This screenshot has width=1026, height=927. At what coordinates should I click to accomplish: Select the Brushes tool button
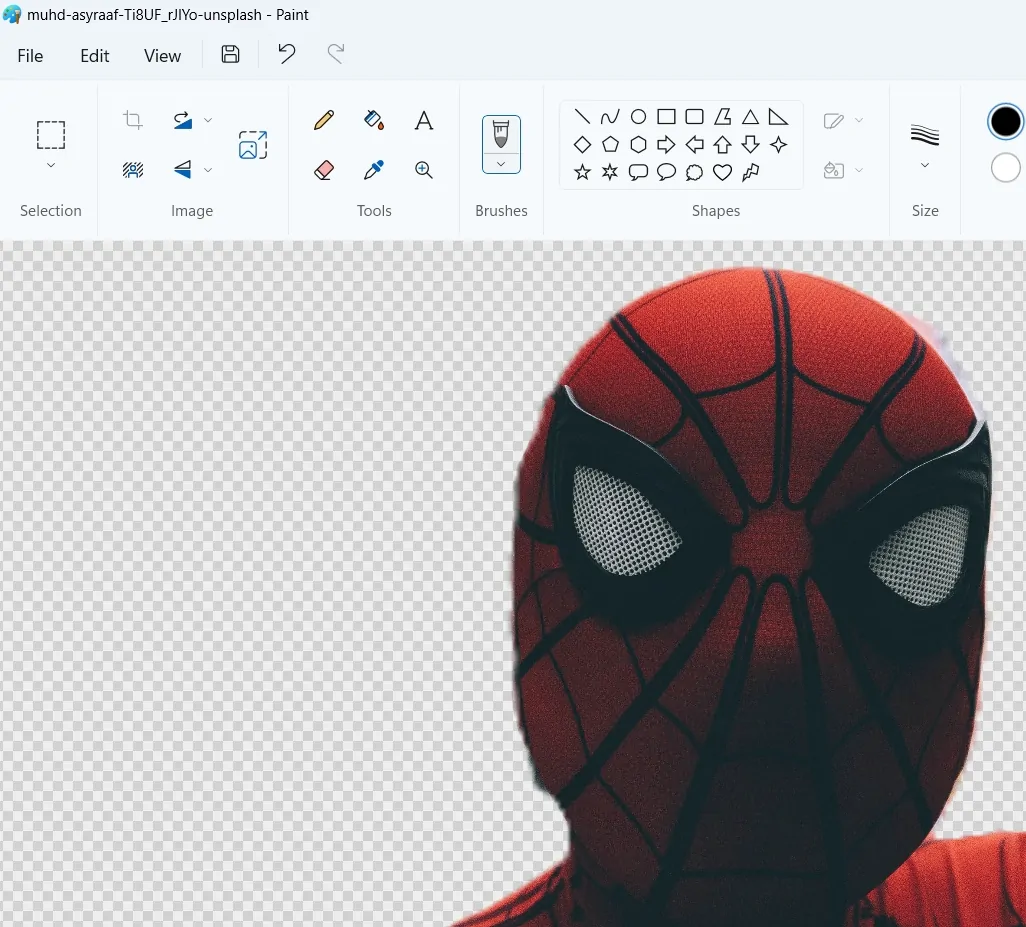[x=501, y=134]
